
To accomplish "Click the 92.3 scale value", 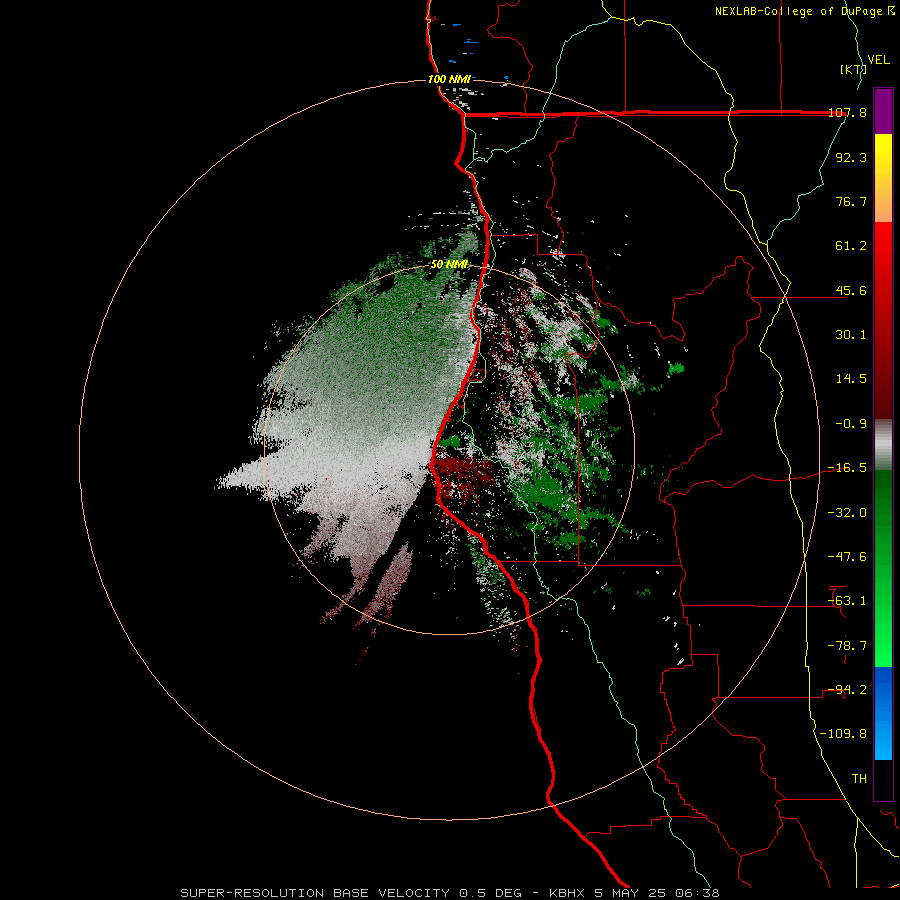I will [x=851, y=157].
